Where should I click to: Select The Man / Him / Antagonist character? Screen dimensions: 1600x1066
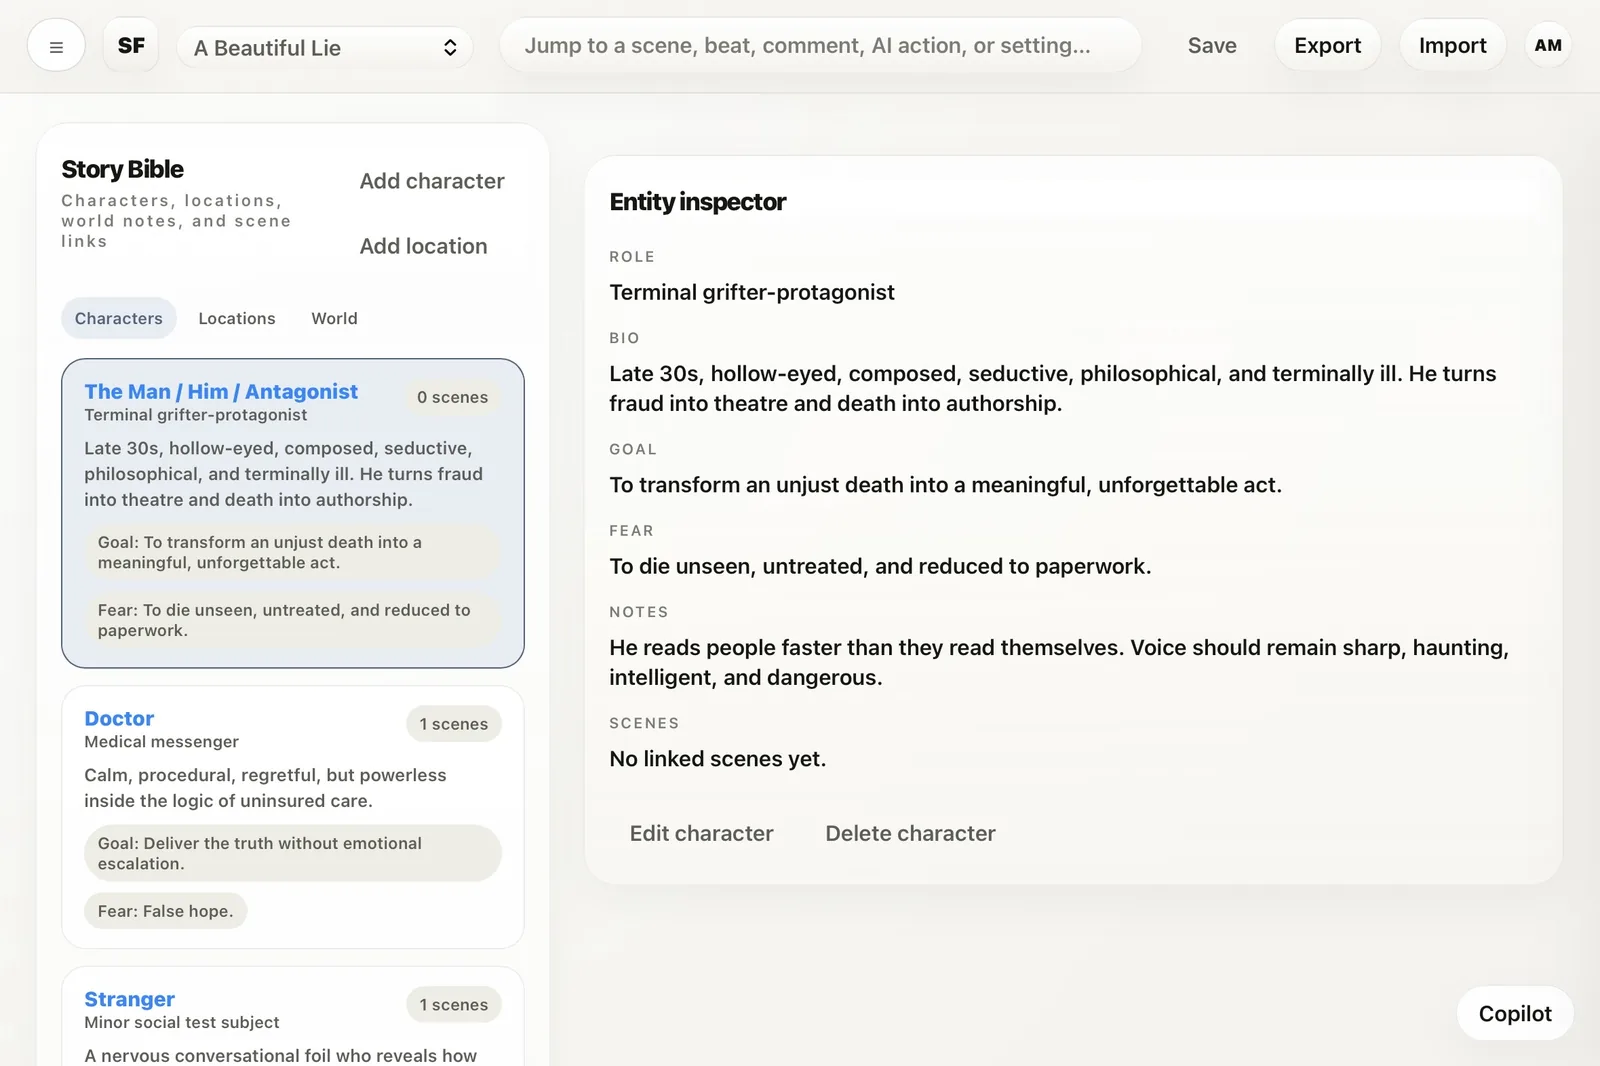[221, 392]
